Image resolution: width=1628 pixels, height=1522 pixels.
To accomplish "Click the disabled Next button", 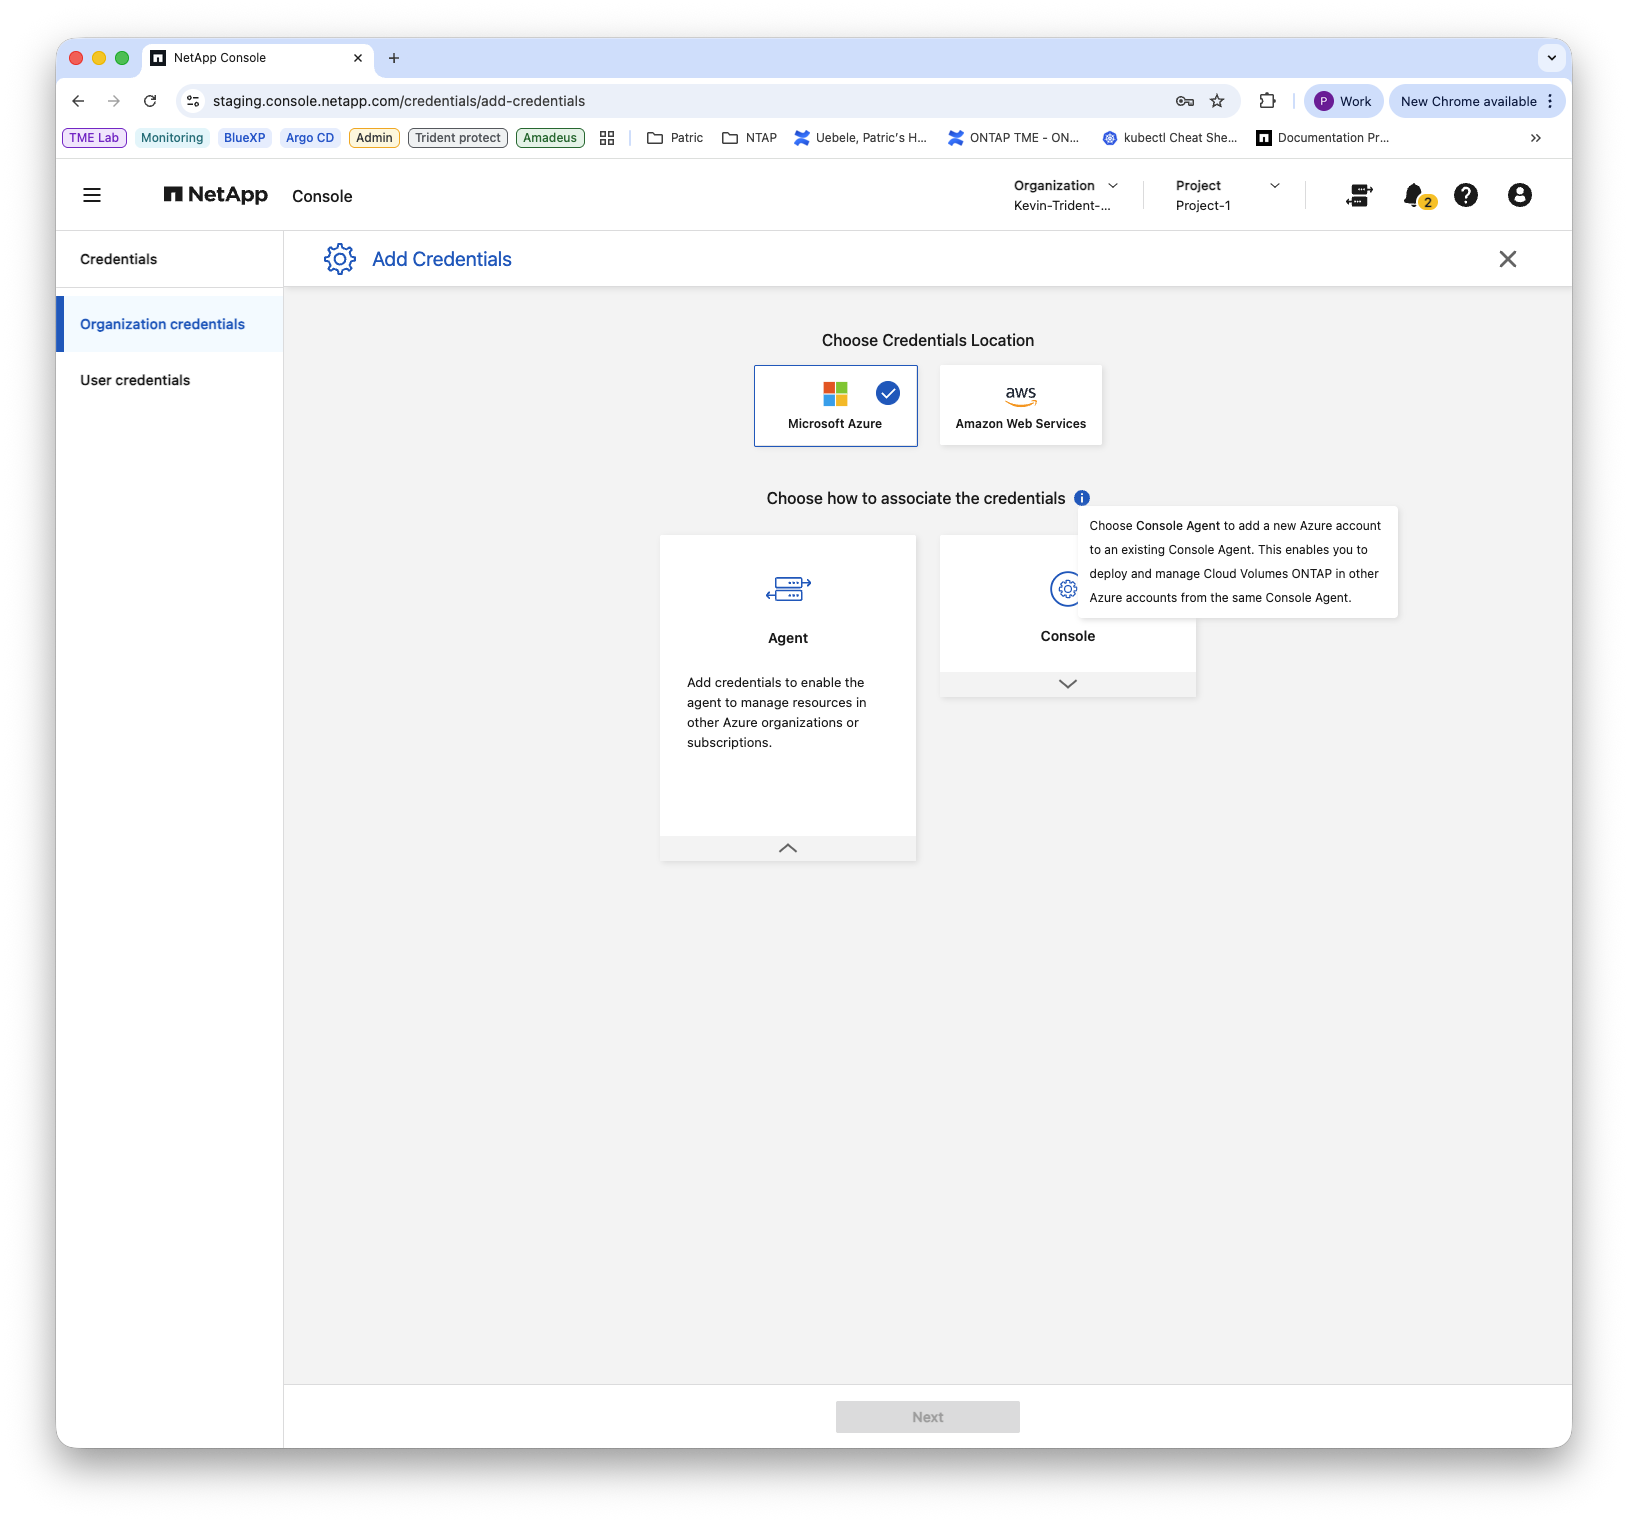I will tap(928, 1417).
